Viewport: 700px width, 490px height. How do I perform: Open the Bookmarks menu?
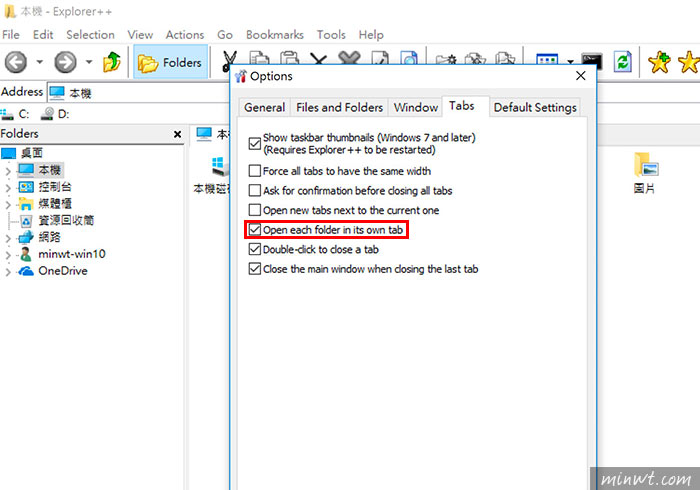point(275,35)
